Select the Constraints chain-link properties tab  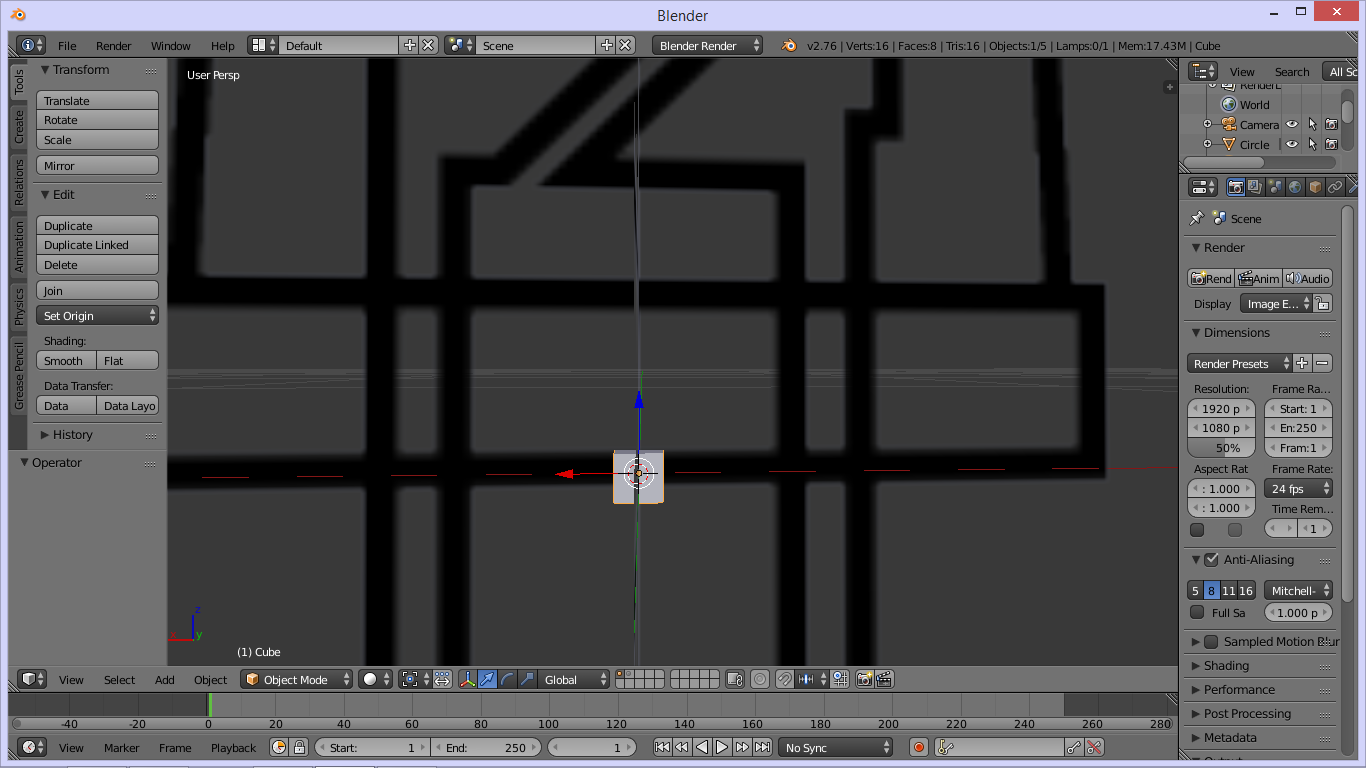1335,188
